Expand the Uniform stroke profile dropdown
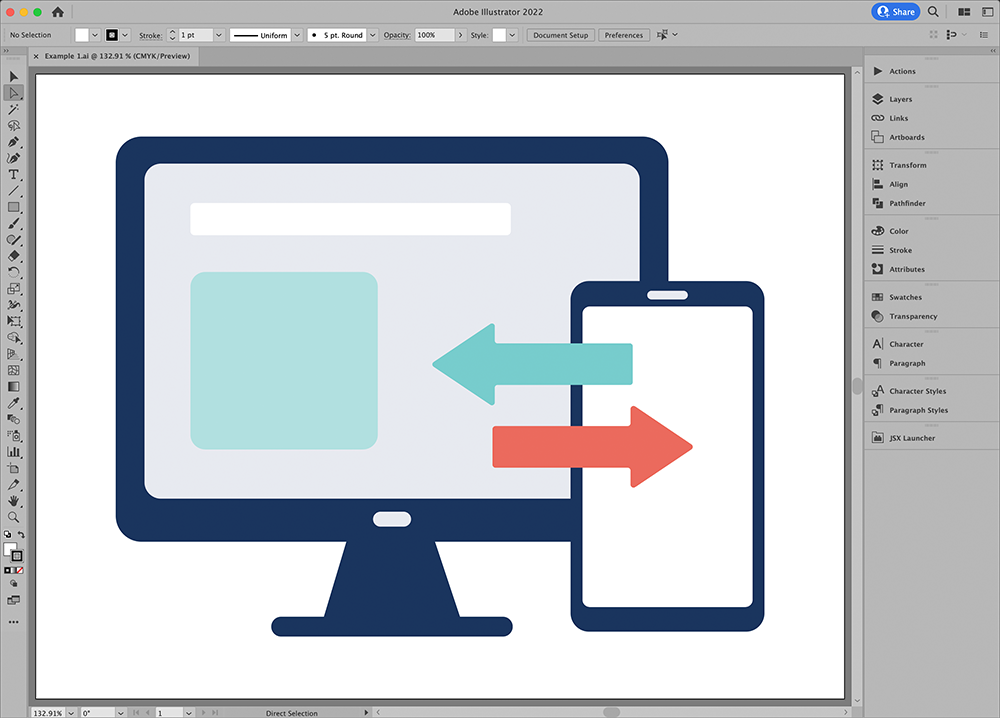The width and height of the screenshot is (1000, 718). pos(297,35)
